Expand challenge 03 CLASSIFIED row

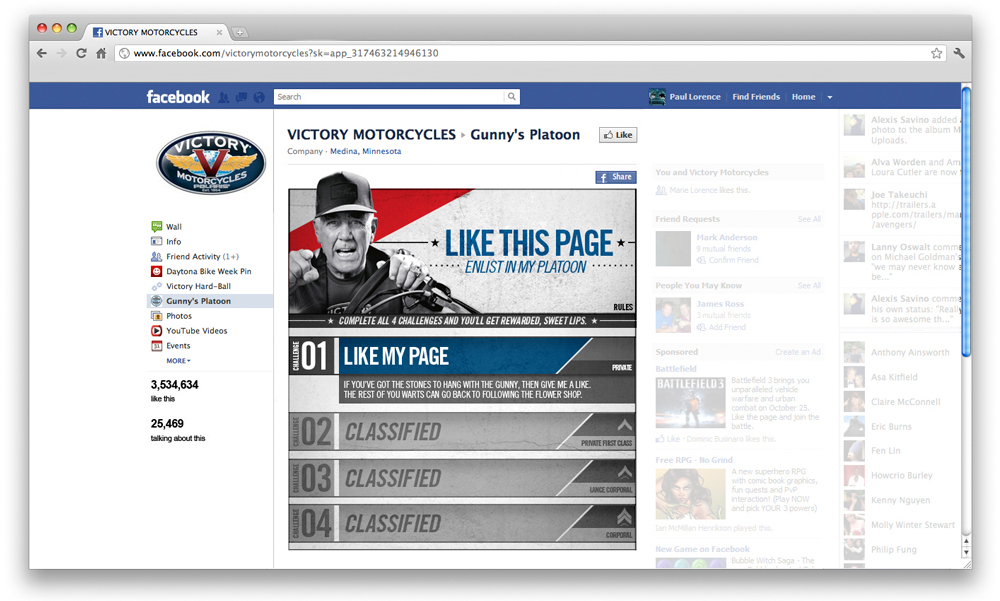pyautogui.click(x=462, y=478)
